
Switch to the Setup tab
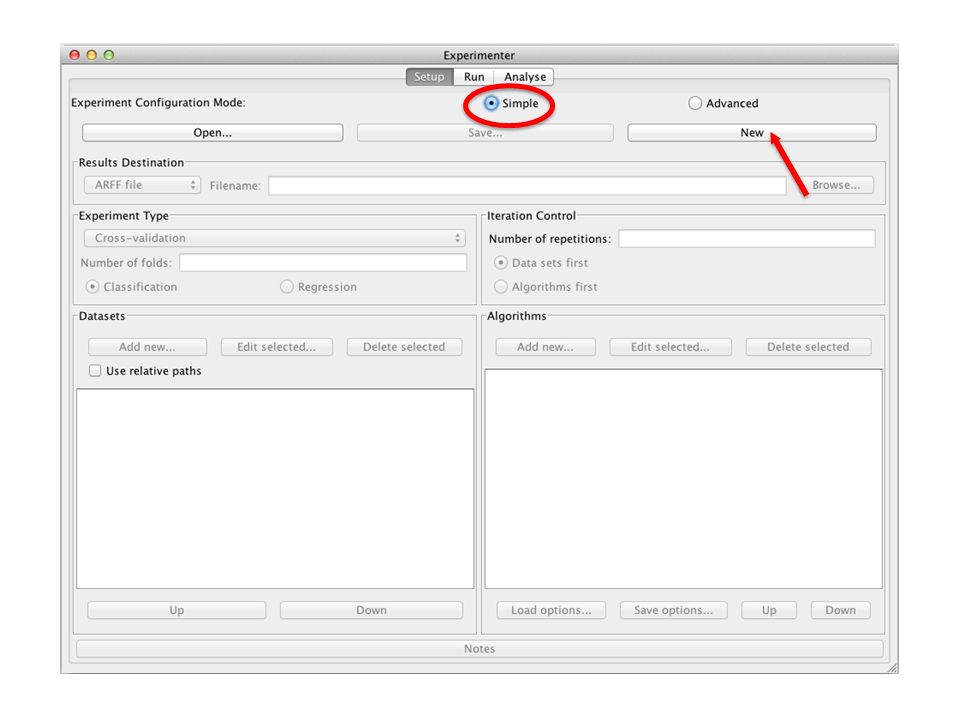click(429, 77)
